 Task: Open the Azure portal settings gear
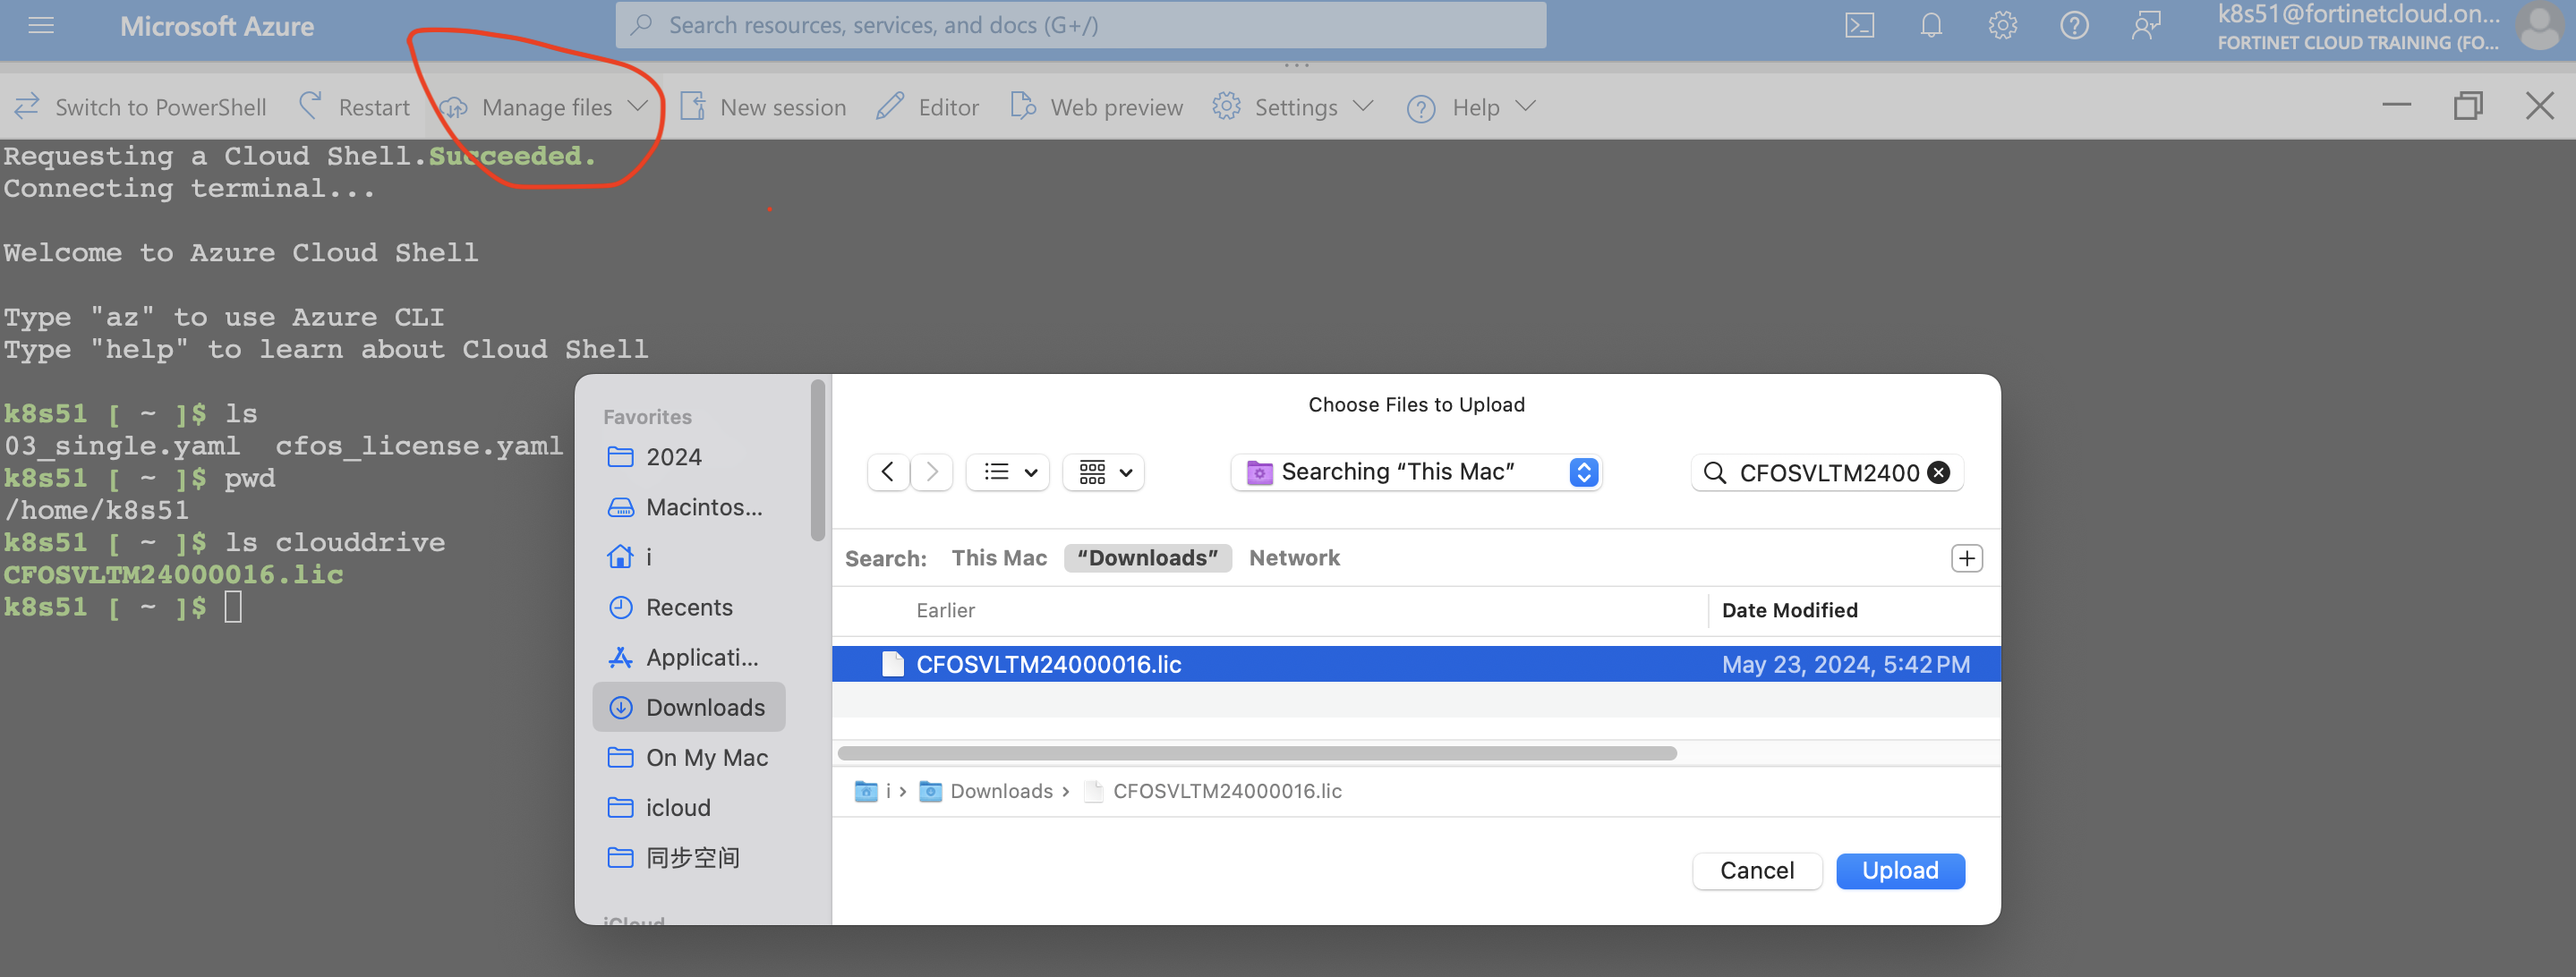click(2002, 26)
